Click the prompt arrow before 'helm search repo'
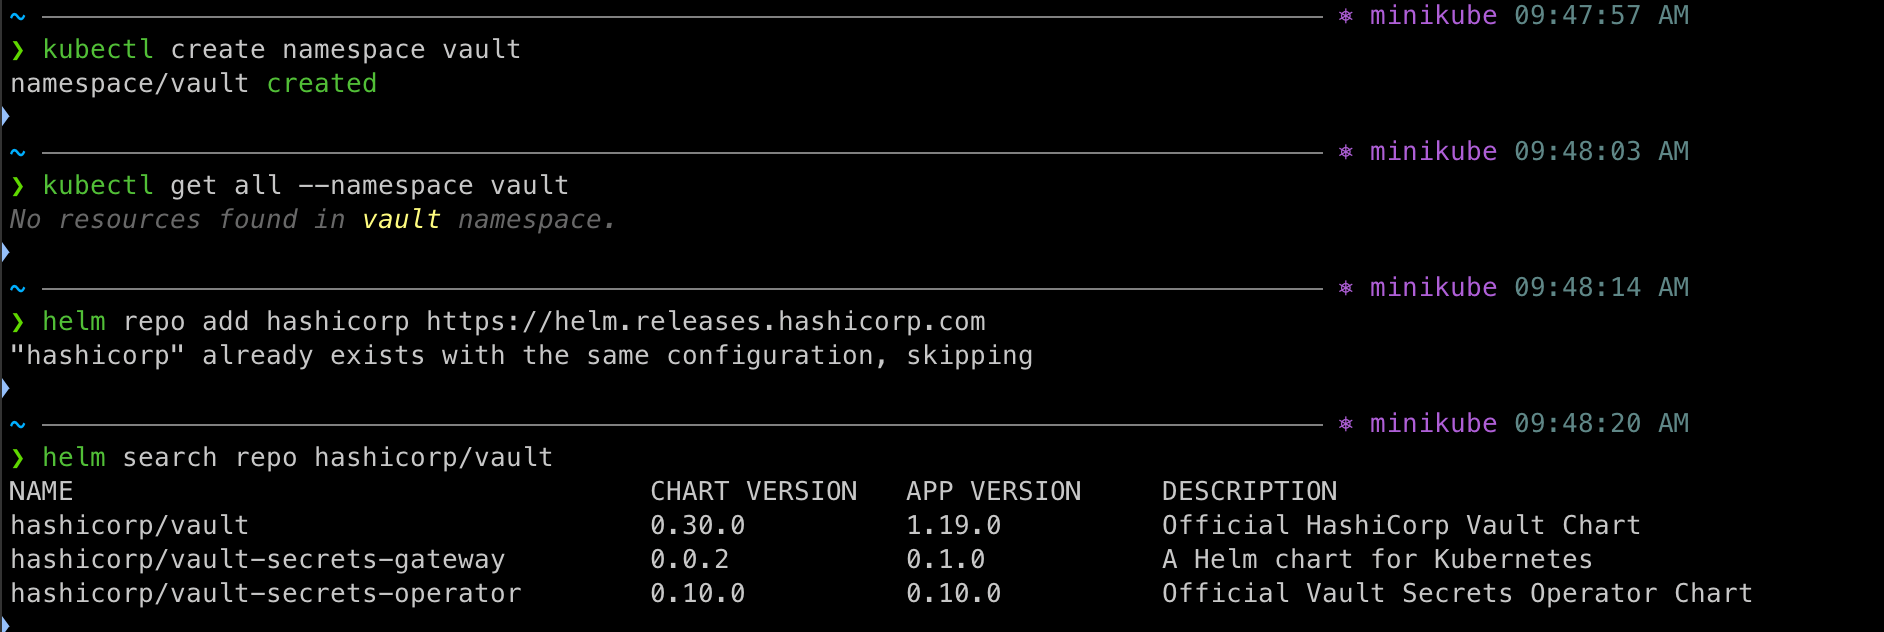The width and height of the screenshot is (1884, 632). (x=17, y=458)
